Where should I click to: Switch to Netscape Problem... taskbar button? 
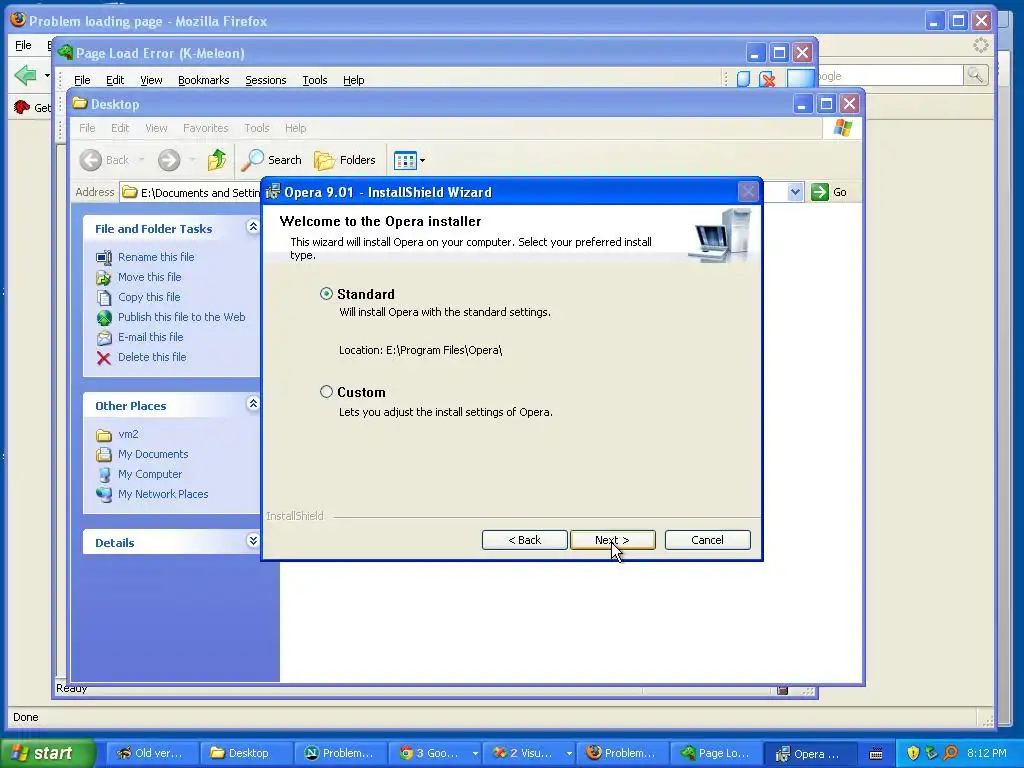338,753
